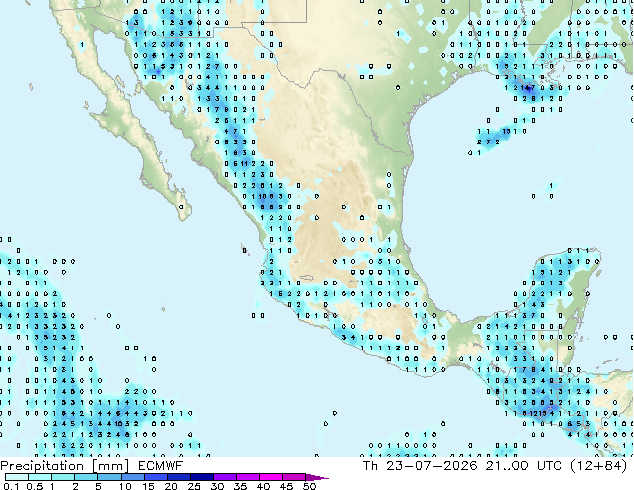Click the 15–20 mm blue legend swatch

click(x=156, y=477)
